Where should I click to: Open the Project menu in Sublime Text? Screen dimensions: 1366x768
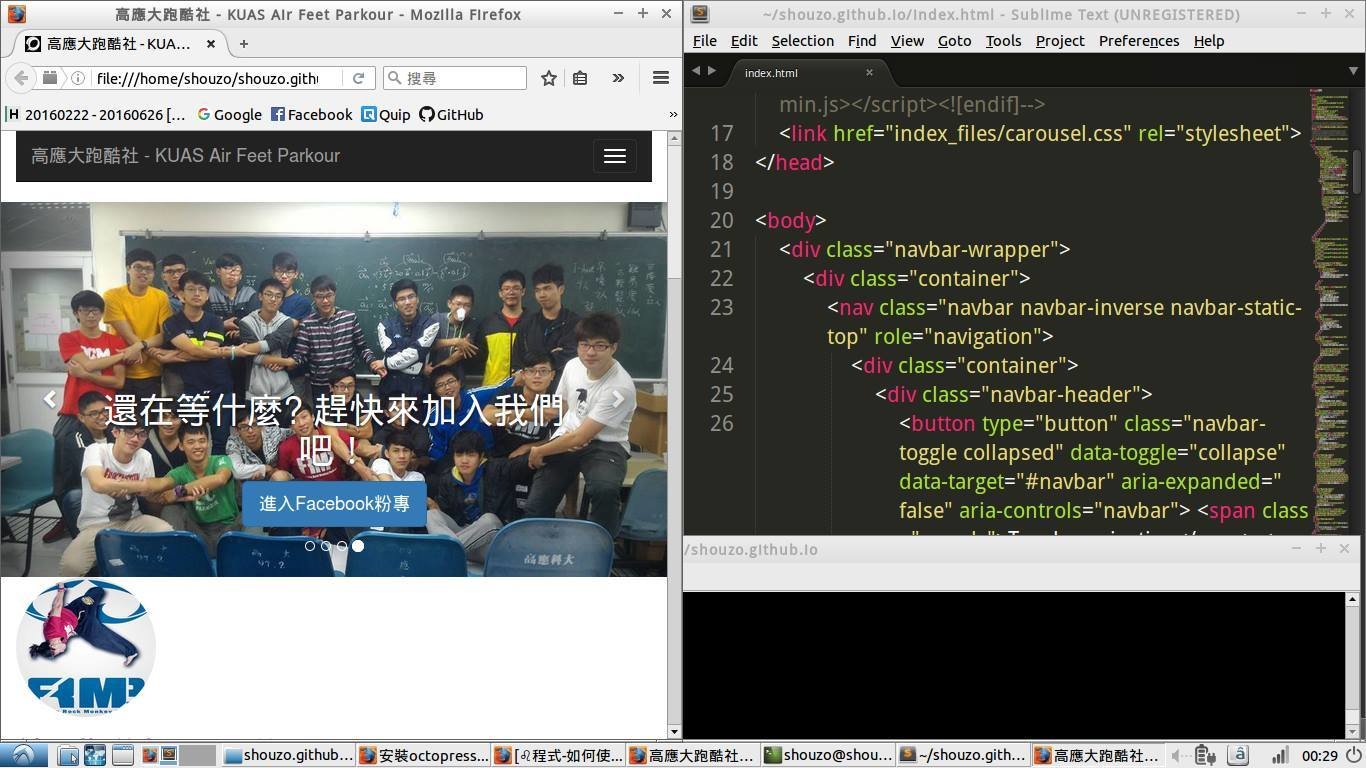1060,41
